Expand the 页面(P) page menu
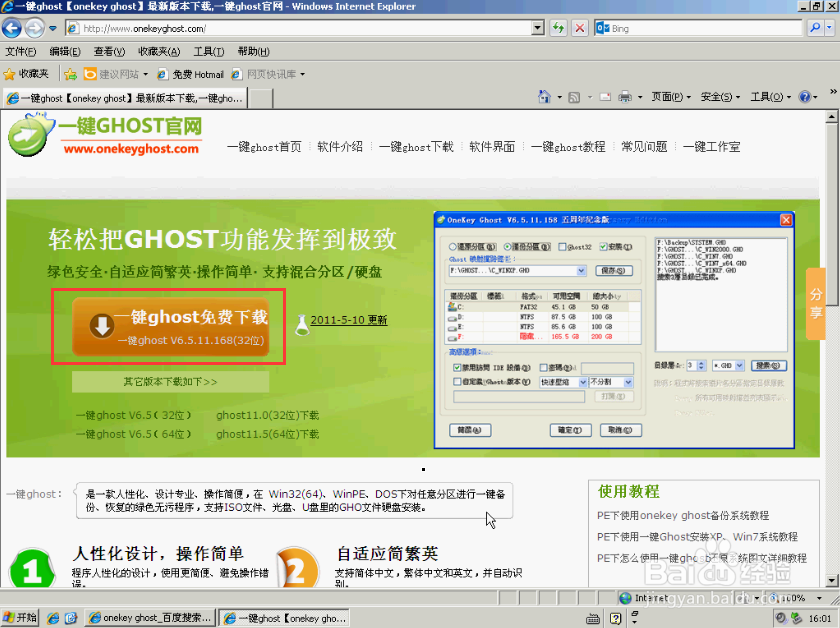 671,97
